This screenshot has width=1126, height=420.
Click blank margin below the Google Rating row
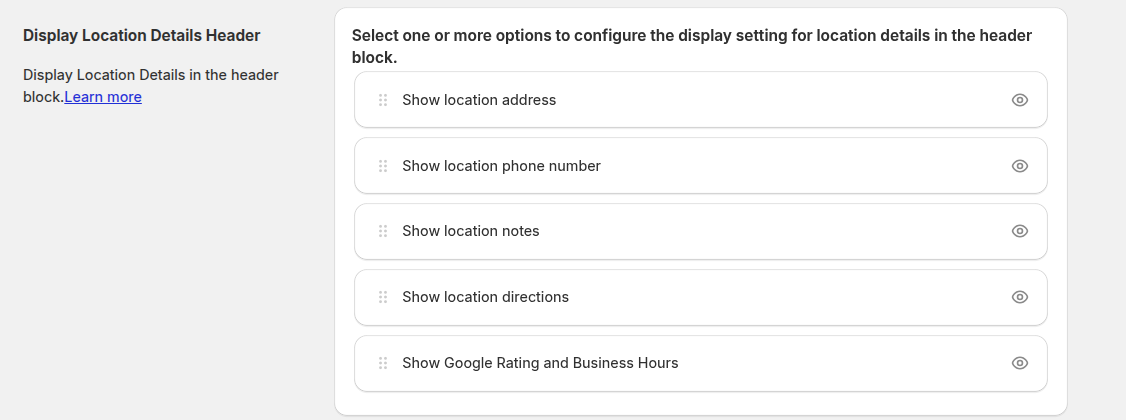[700, 403]
